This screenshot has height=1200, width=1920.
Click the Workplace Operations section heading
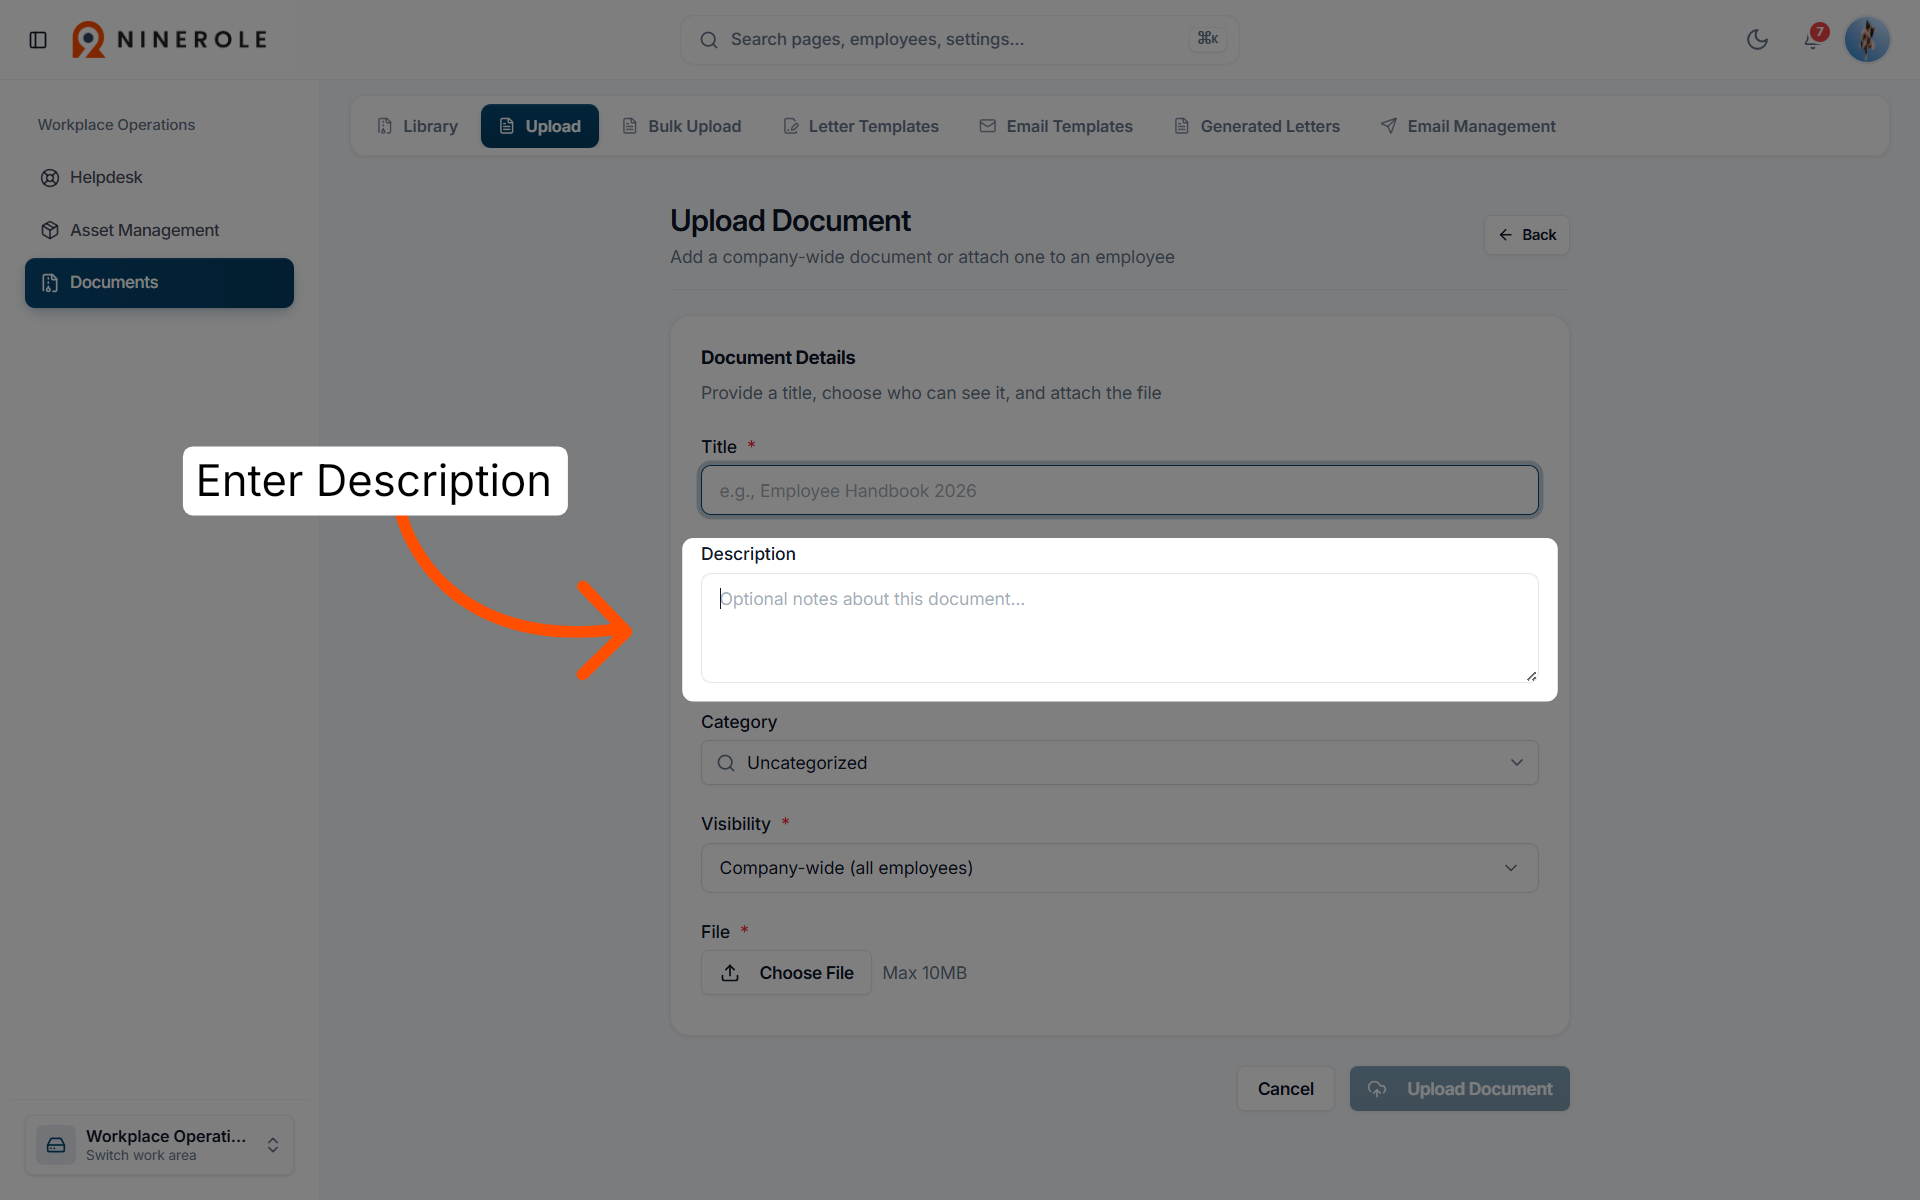tap(116, 125)
